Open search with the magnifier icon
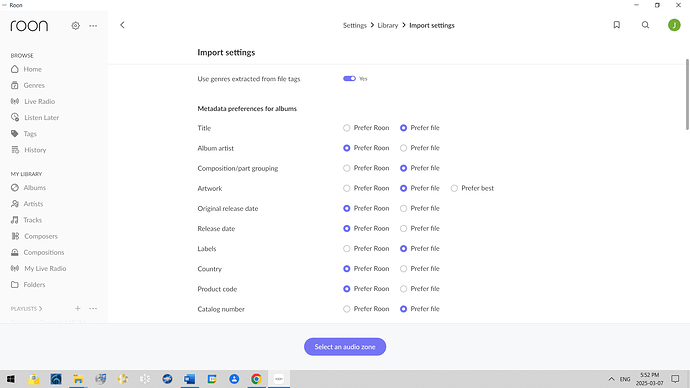Screen dimensions: 690x388 click(x=645, y=25)
